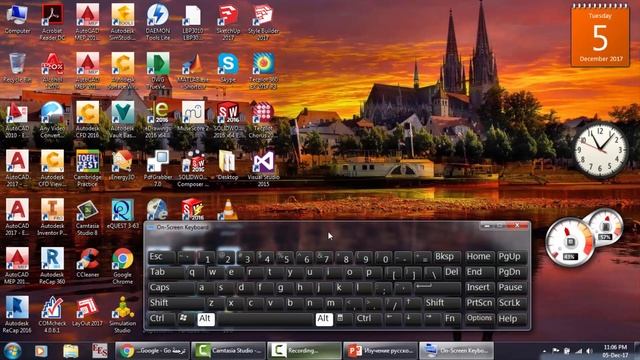Switch to Camtasia Studio taskbar window
The height and width of the screenshot is (360, 640).
pos(229,351)
